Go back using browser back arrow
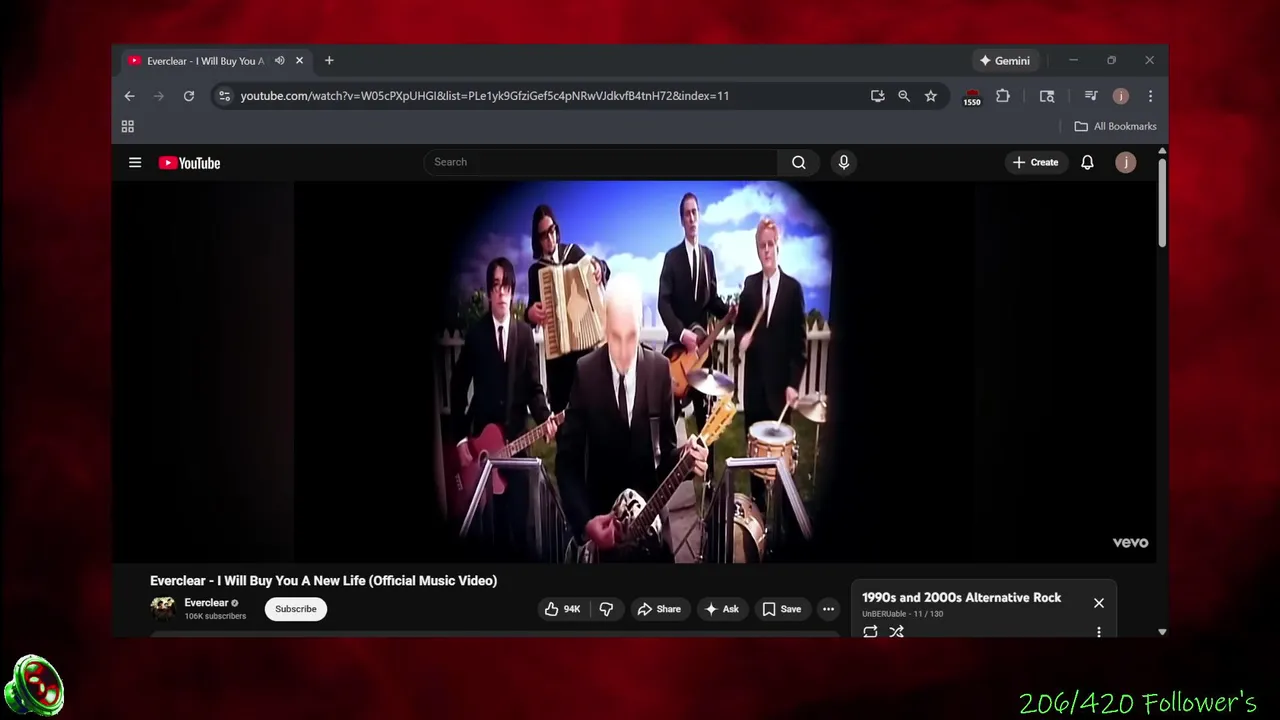This screenshot has height=720, width=1280. 129,96
